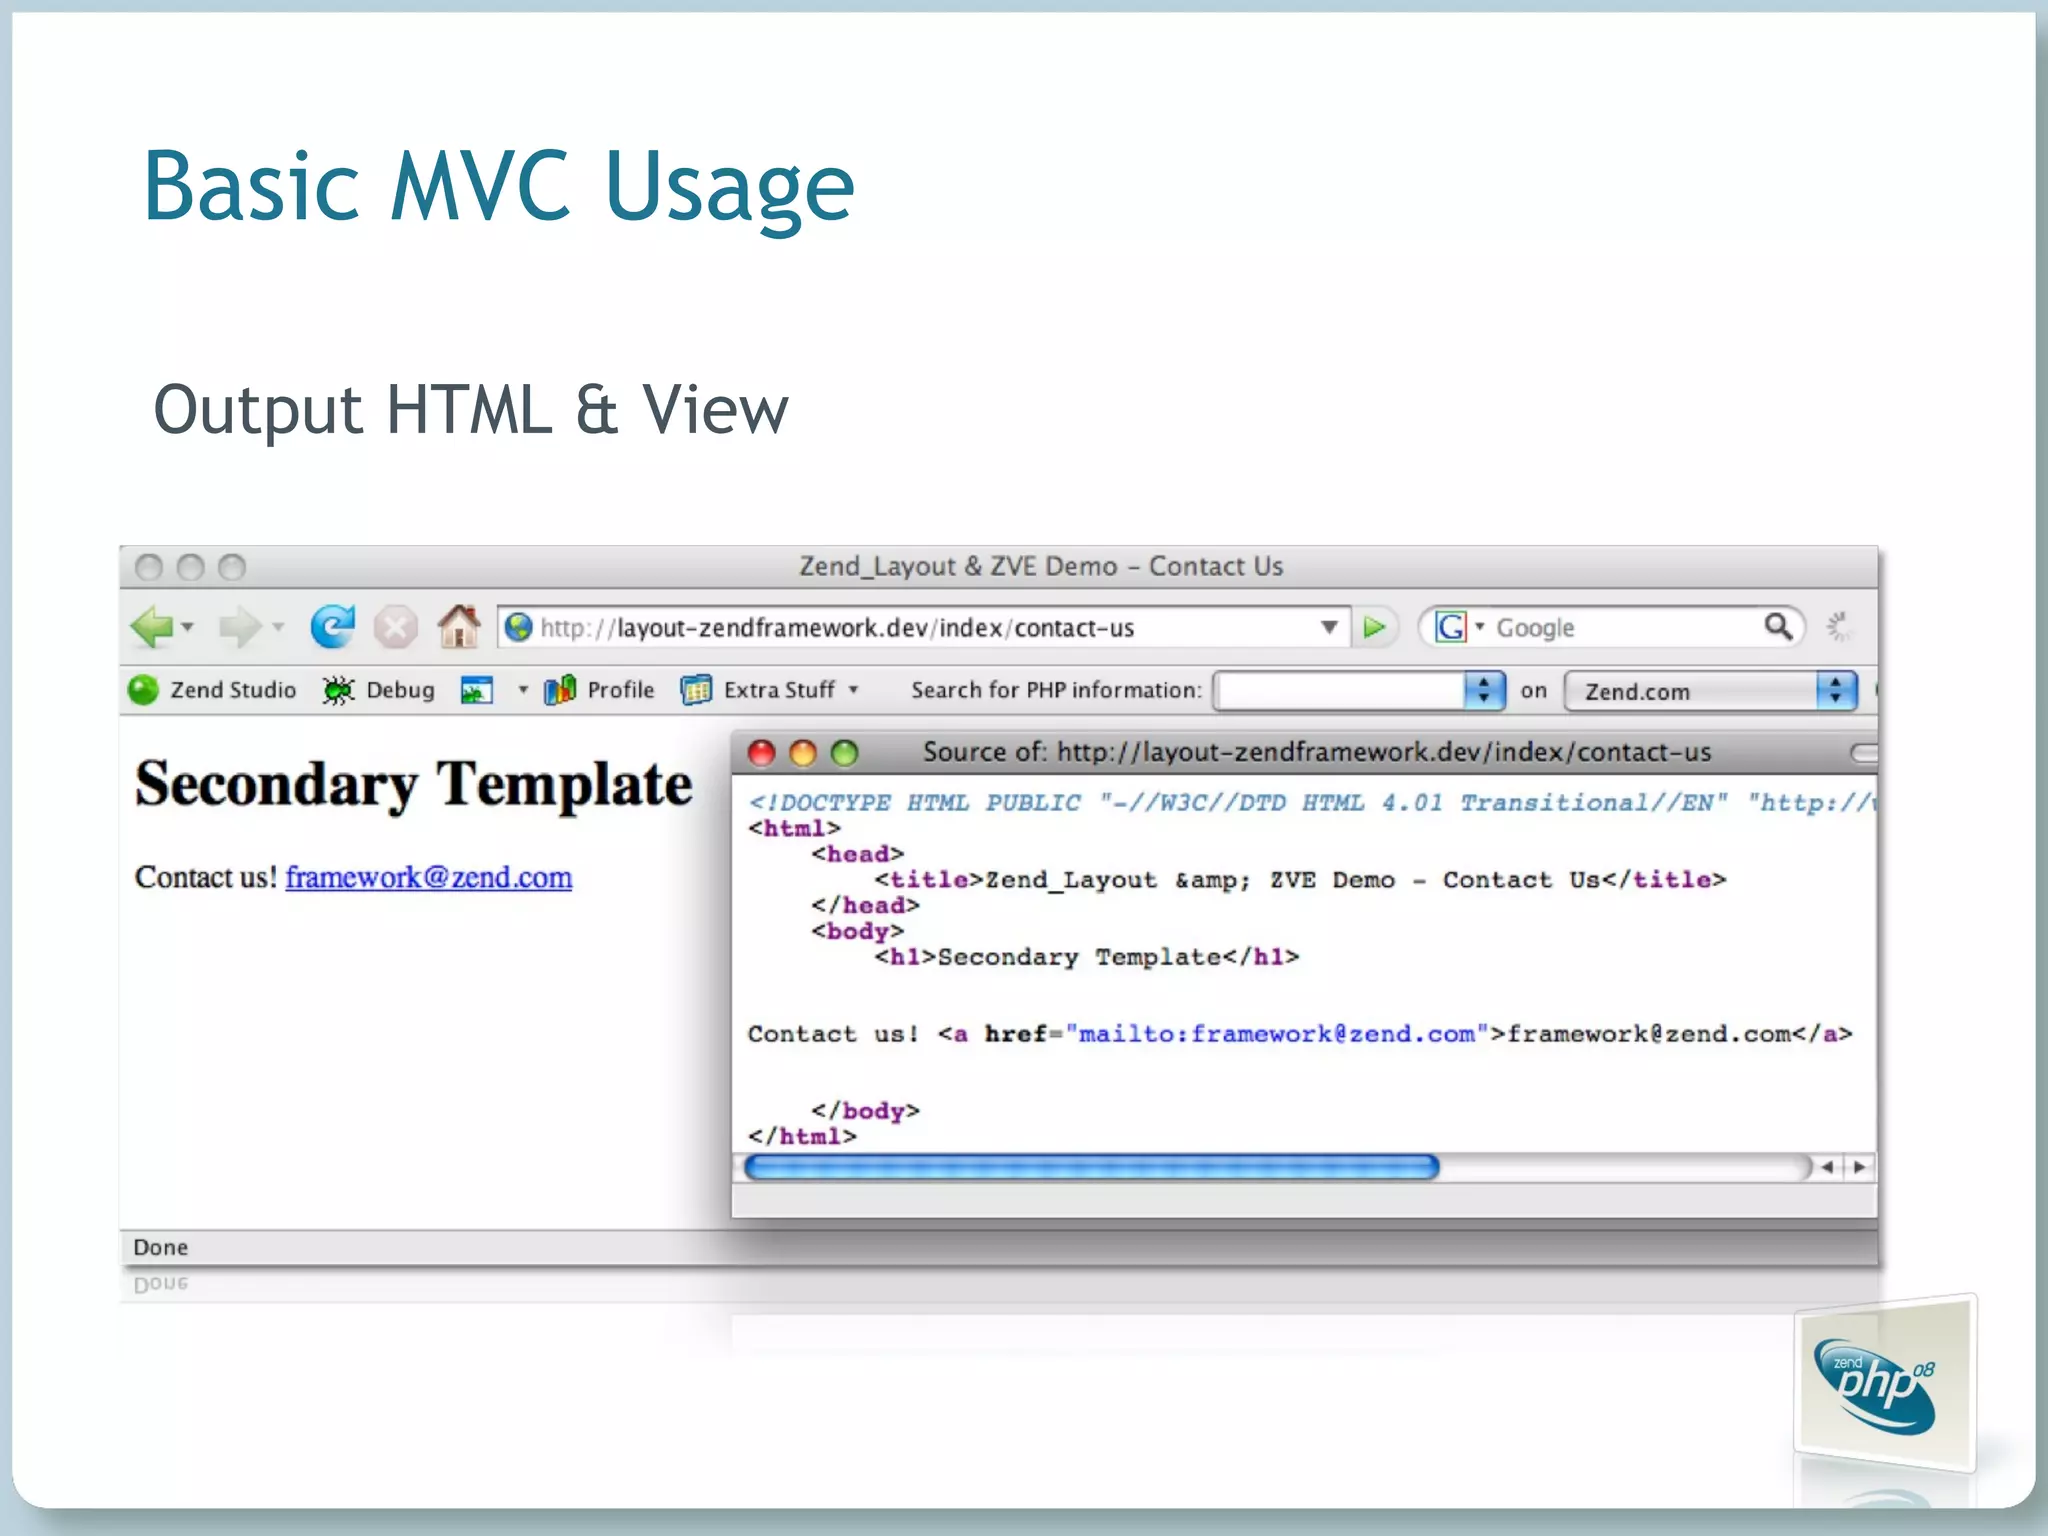The height and width of the screenshot is (1536, 2048).
Task: Click the Done status bar text
Action: coord(161,1247)
